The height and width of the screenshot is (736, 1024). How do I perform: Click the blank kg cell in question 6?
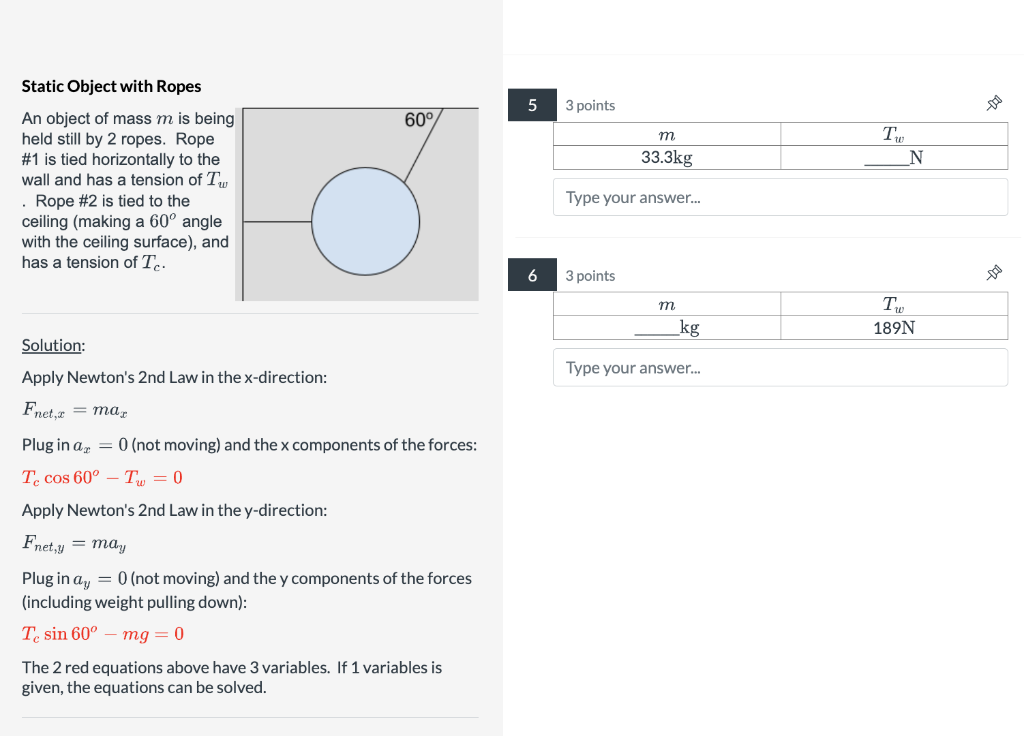667,327
